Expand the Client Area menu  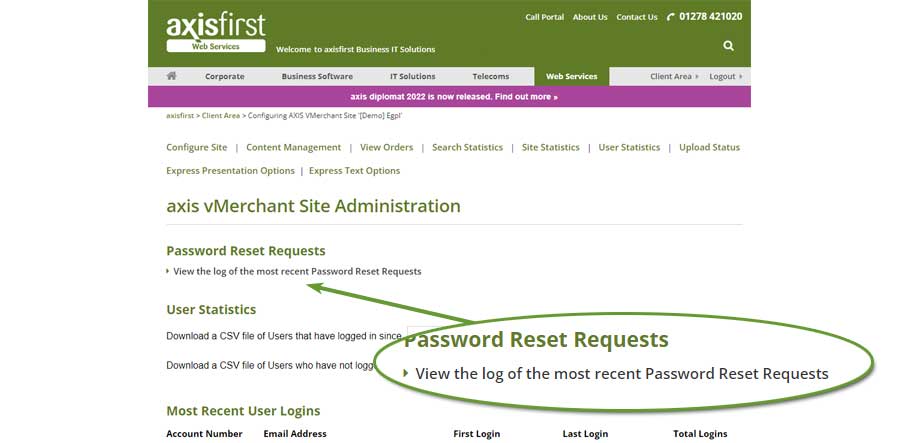point(674,76)
